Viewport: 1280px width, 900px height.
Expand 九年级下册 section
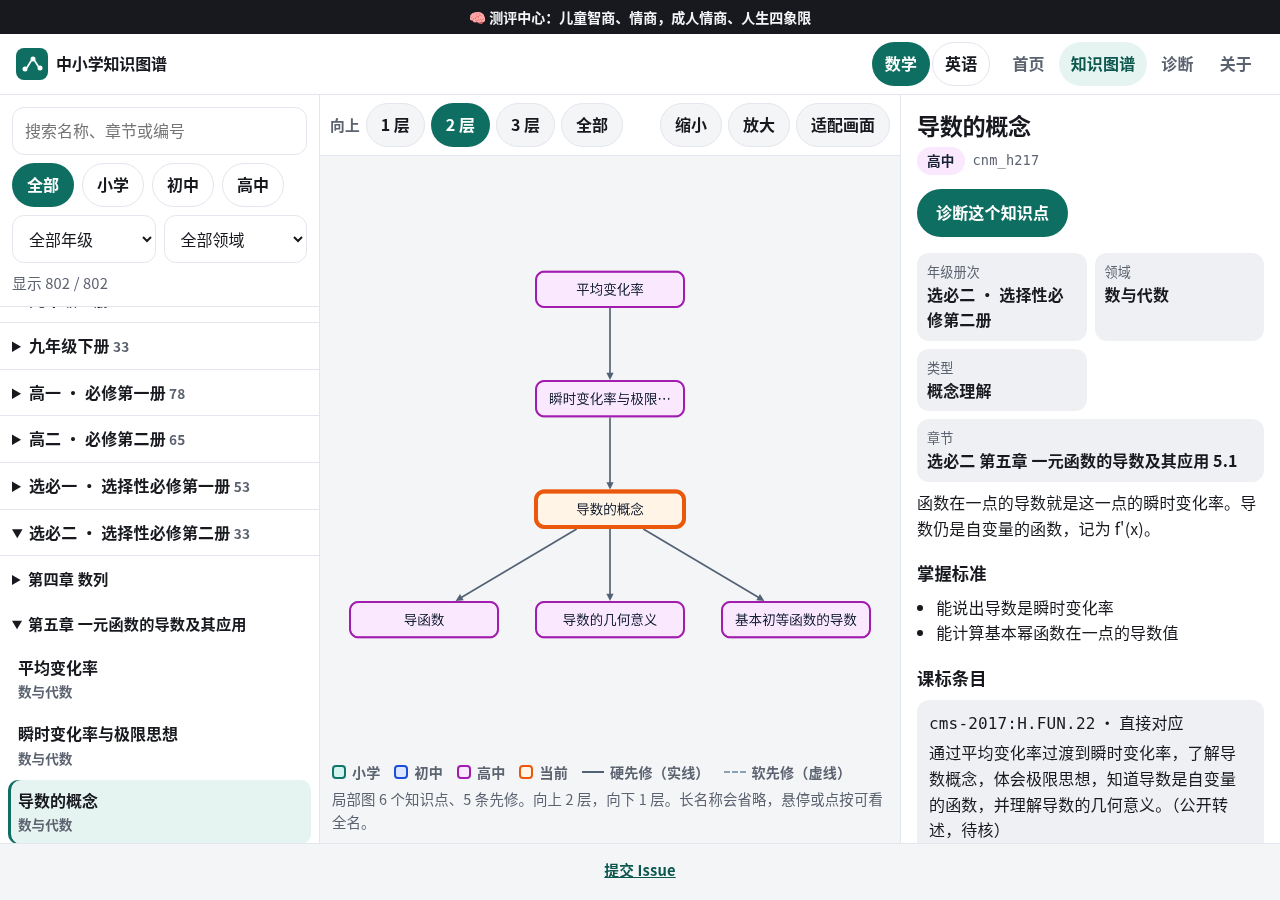tap(159, 346)
